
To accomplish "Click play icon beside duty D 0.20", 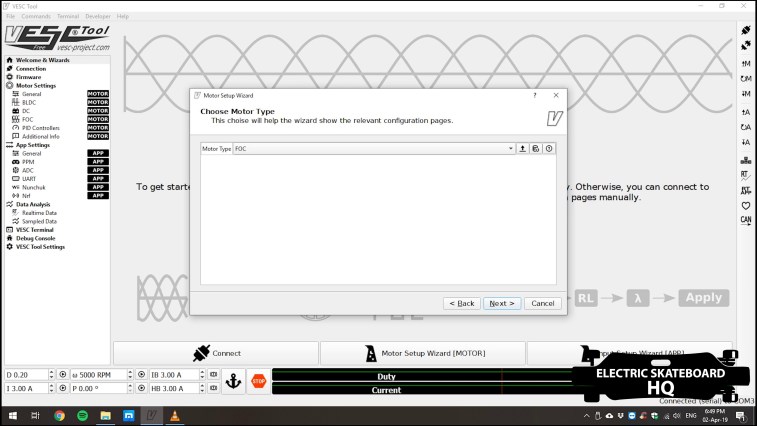I will pos(62,374).
